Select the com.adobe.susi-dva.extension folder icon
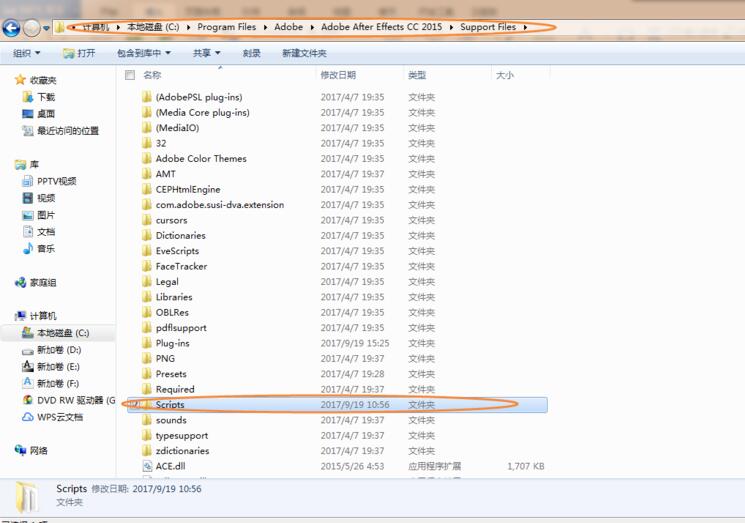The image size is (745, 523). (147, 204)
